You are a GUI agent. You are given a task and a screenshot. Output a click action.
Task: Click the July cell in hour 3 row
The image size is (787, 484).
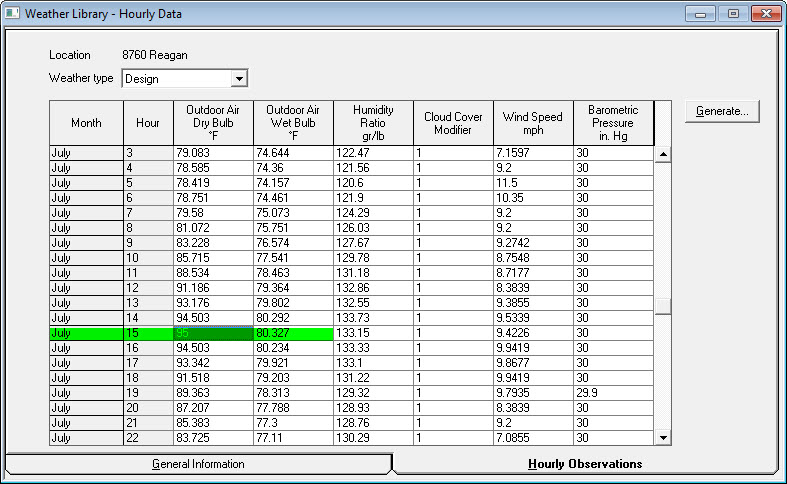(86, 153)
